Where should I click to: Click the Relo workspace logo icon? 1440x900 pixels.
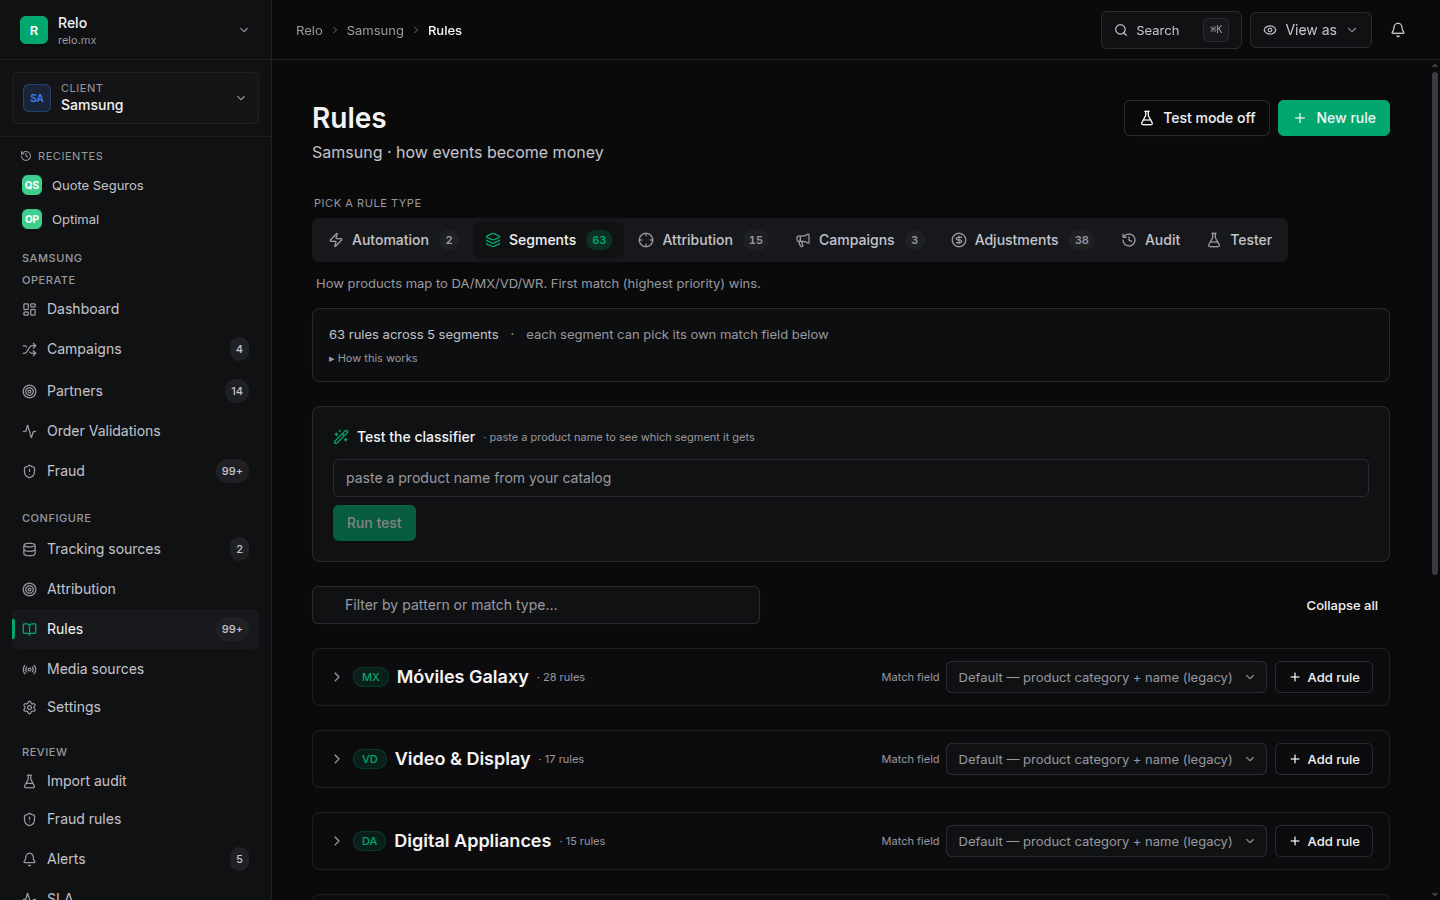pos(34,30)
